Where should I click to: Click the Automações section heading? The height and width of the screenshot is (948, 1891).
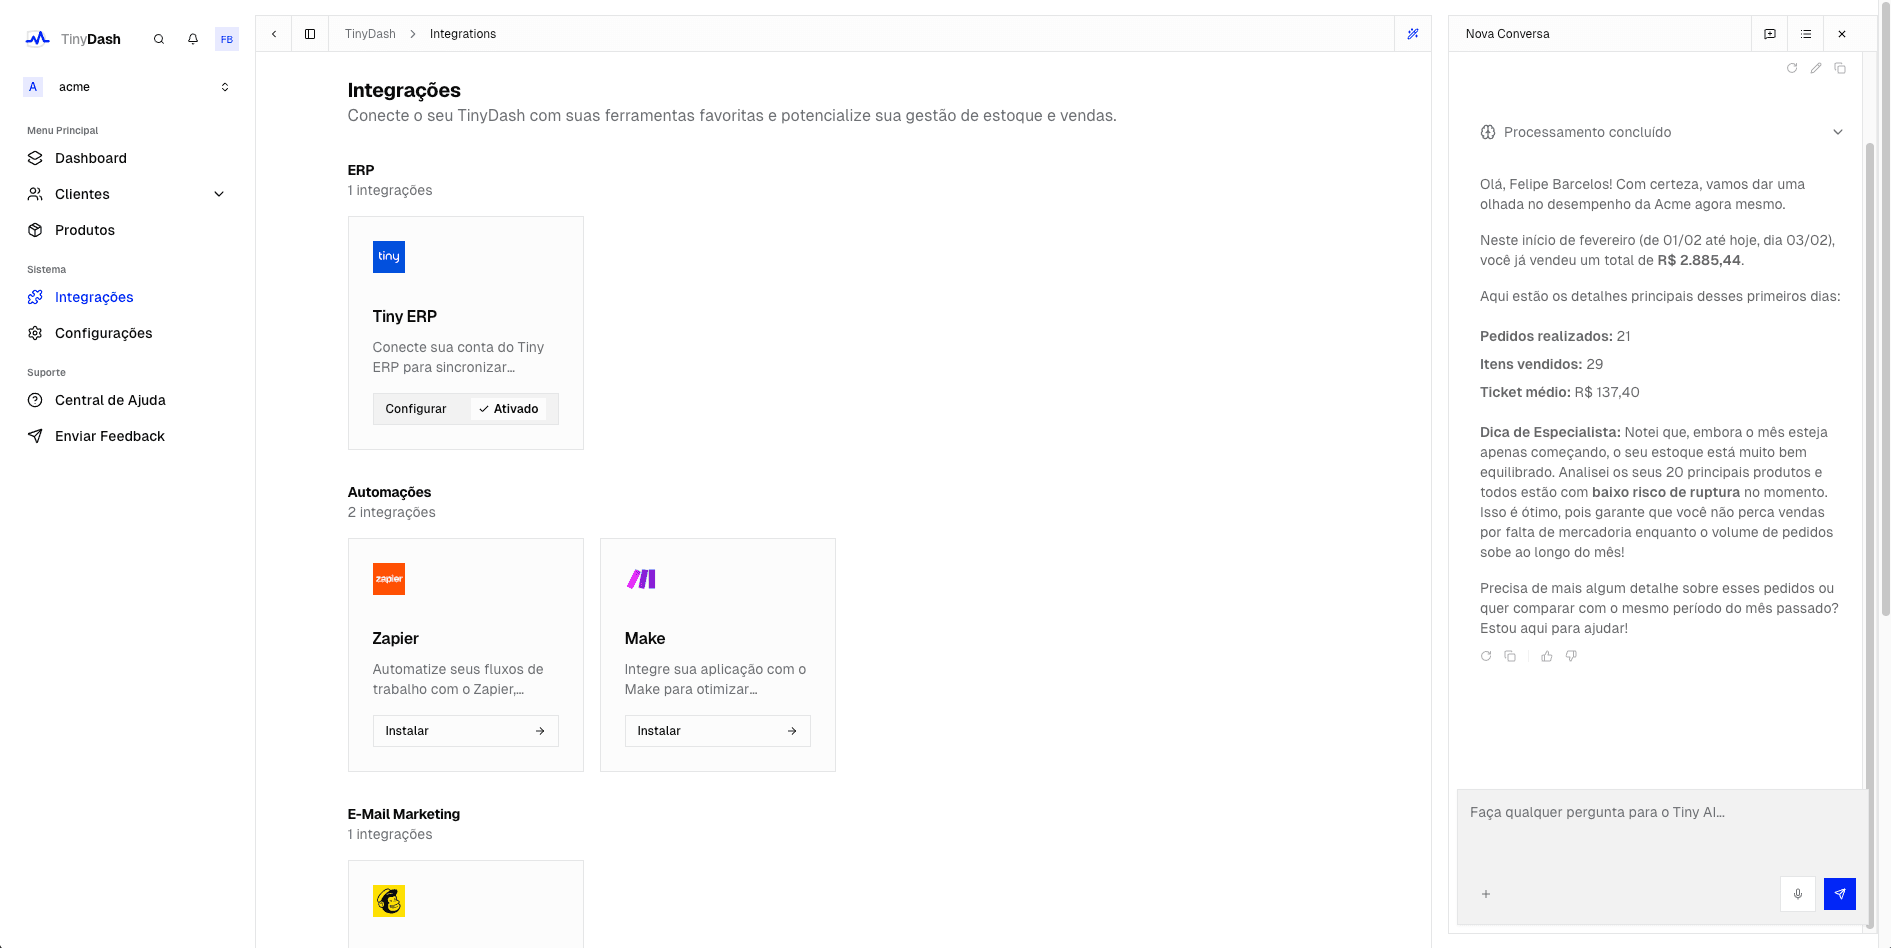pyautogui.click(x=390, y=492)
